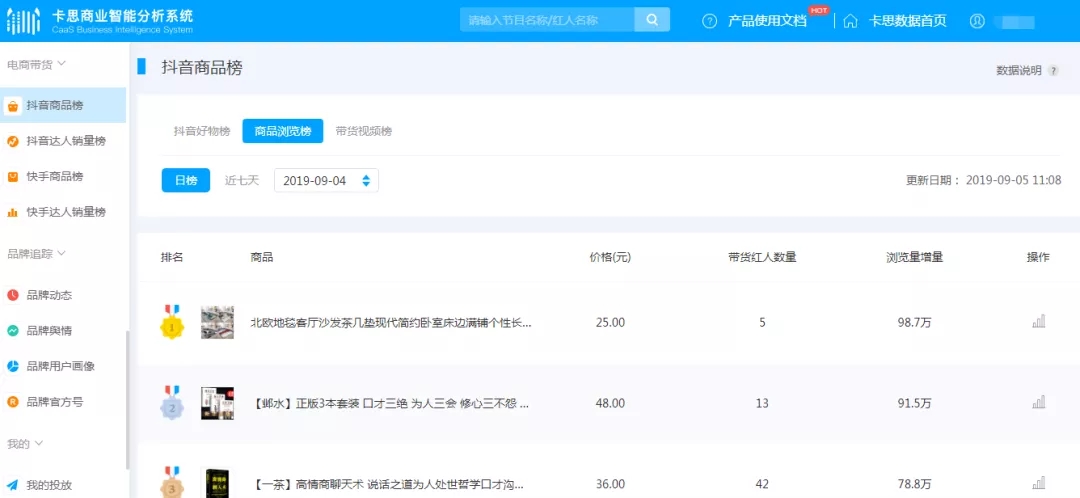1080x498 pixels.
Task: Open the 2019-09-04 date selector
Action: 326,180
